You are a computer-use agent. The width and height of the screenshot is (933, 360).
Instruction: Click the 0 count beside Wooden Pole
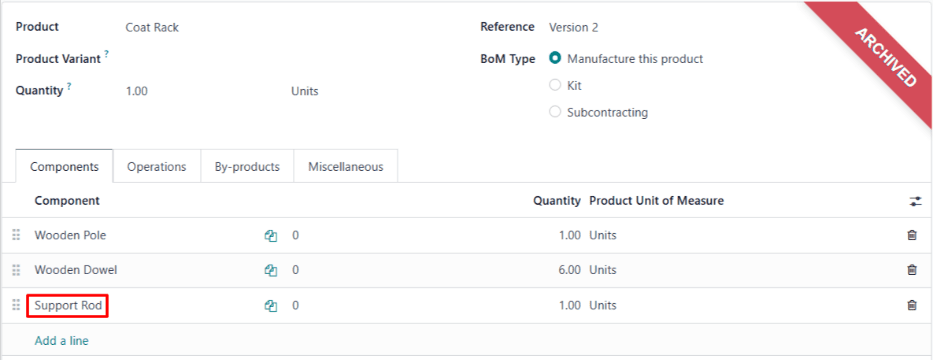point(295,236)
